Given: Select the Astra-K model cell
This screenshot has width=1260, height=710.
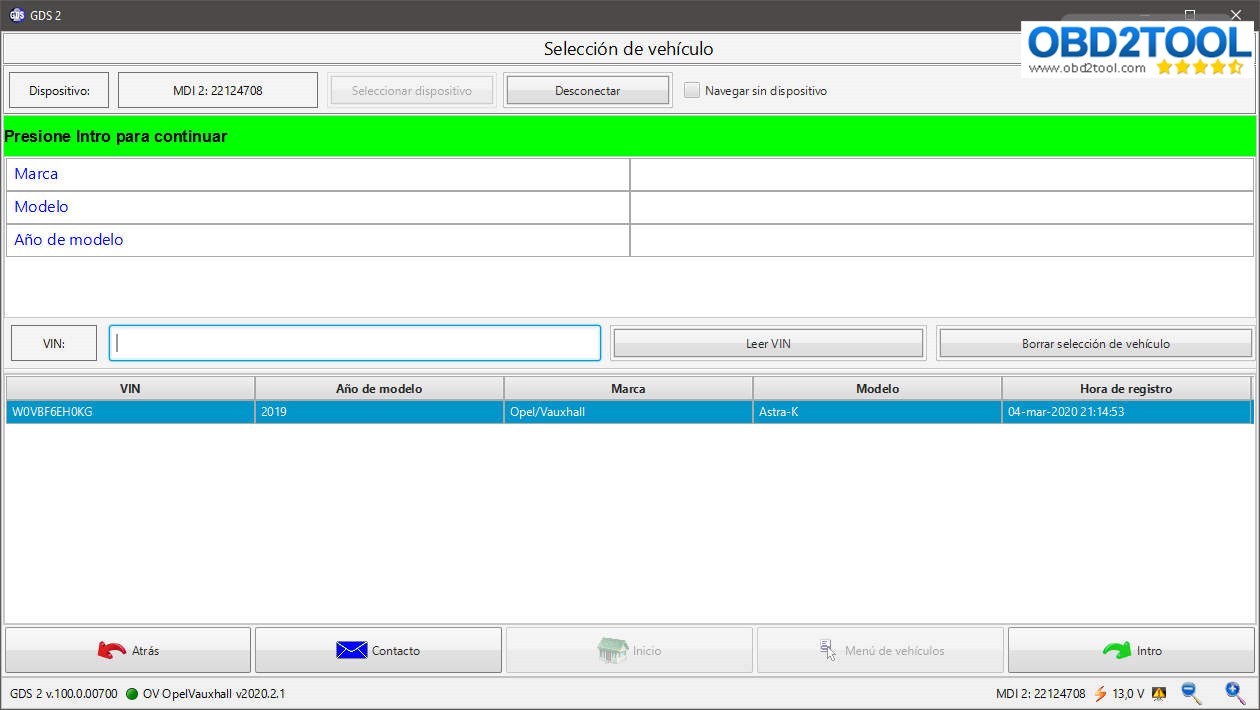Looking at the screenshot, I should [x=877, y=411].
